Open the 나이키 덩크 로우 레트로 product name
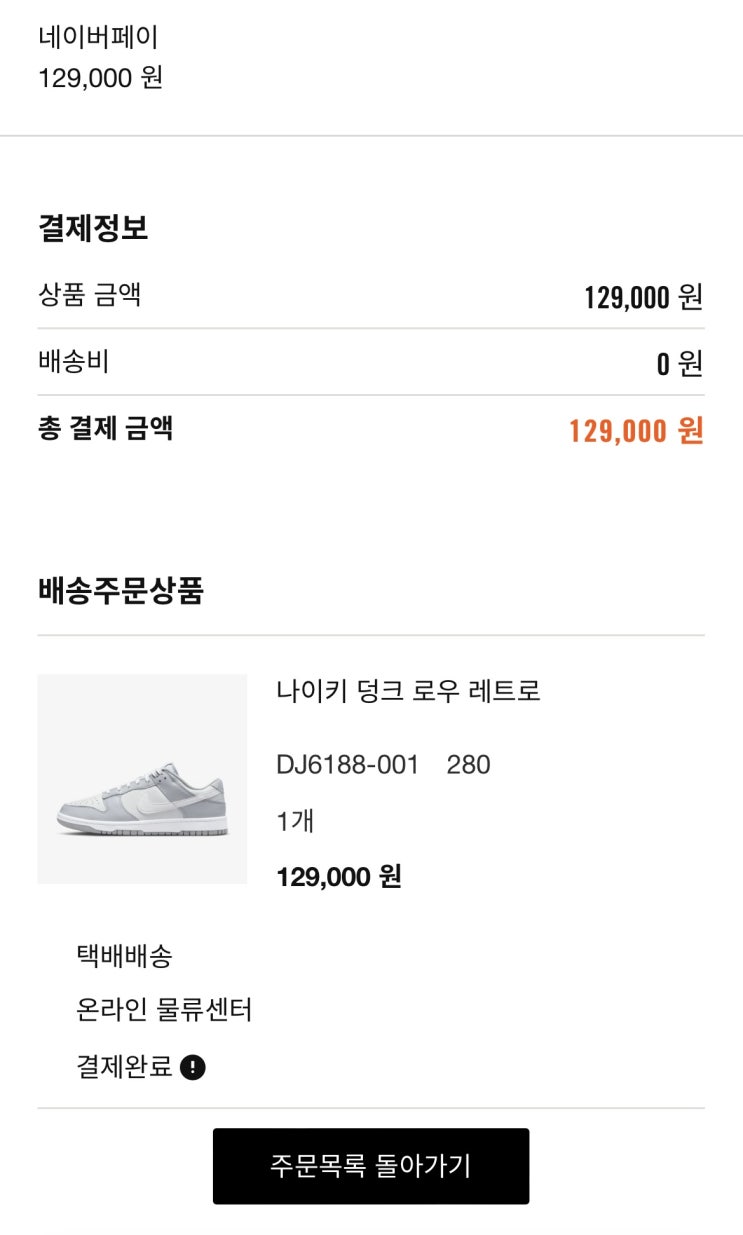The image size is (743, 1235). tap(408, 691)
